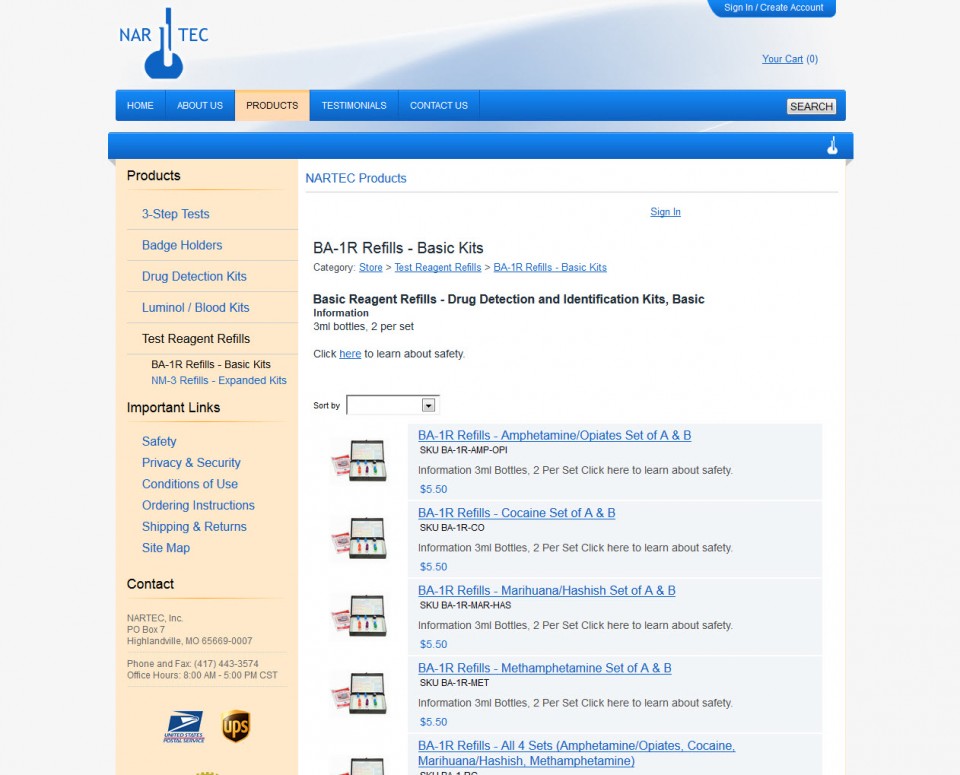This screenshot has height=775, width=960.
Task: Click the SEARCH button
Action: click(811, 107)
